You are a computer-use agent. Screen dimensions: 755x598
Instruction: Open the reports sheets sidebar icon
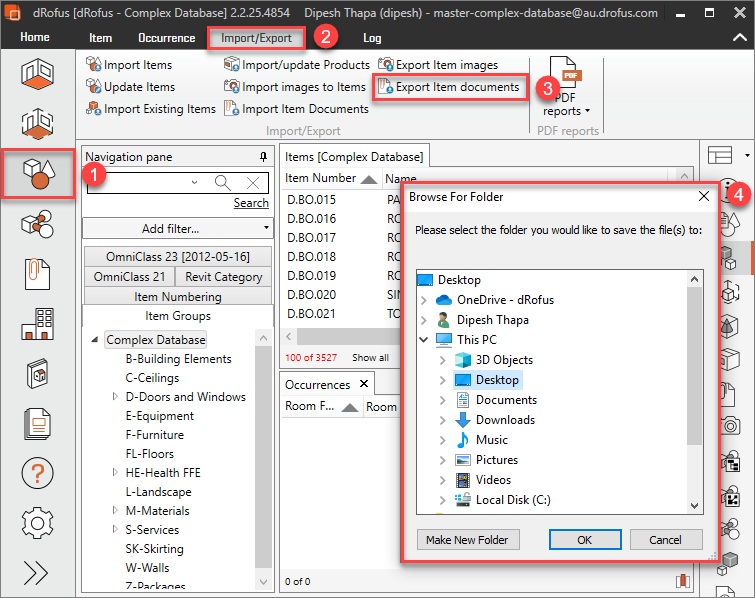coord(37,424)
